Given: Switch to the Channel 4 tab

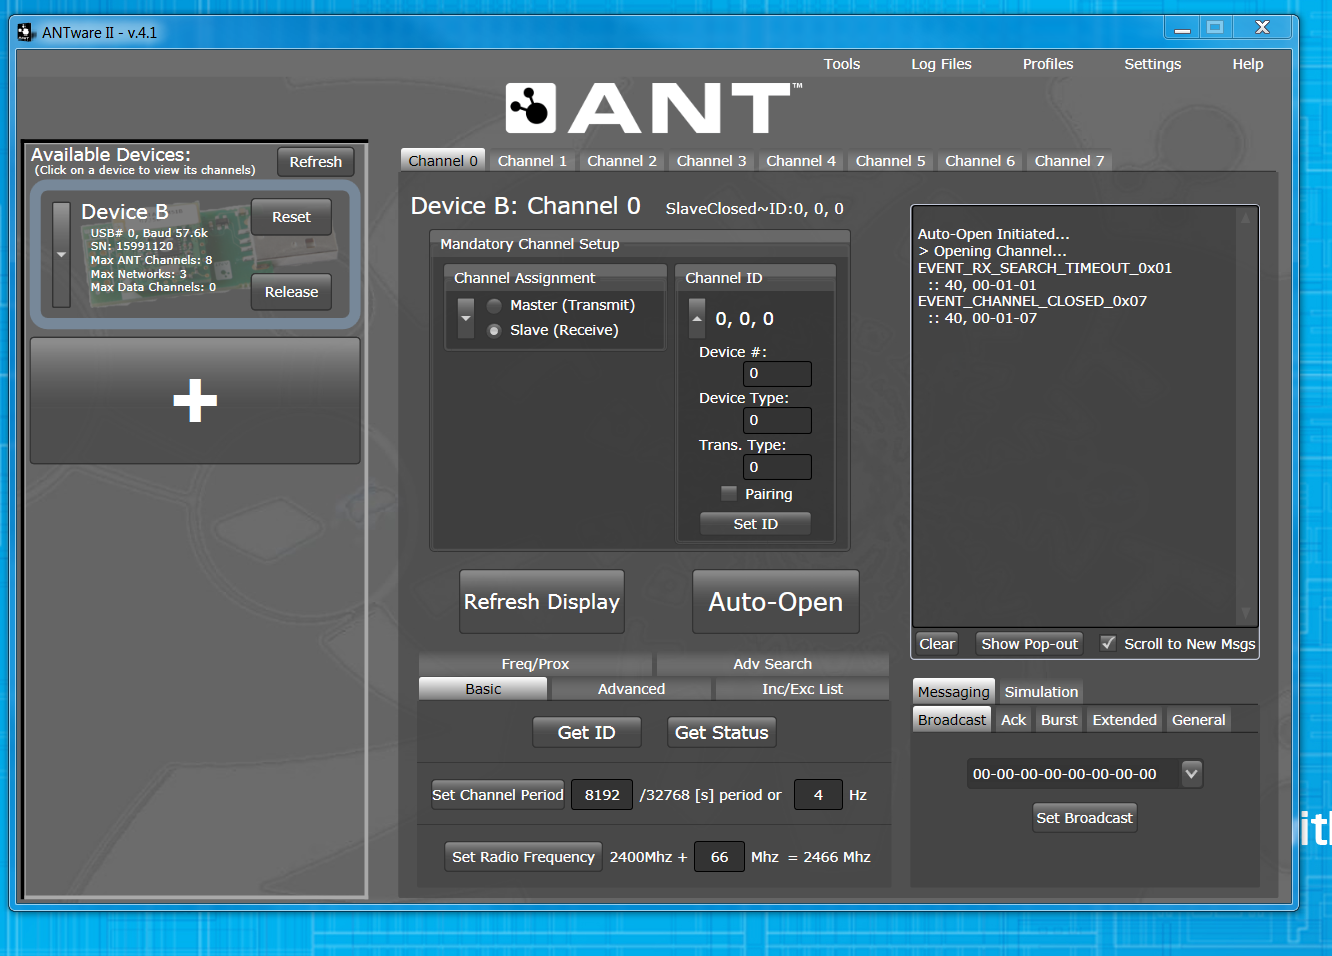Looking at the screenshot, I should pos(801,161).
